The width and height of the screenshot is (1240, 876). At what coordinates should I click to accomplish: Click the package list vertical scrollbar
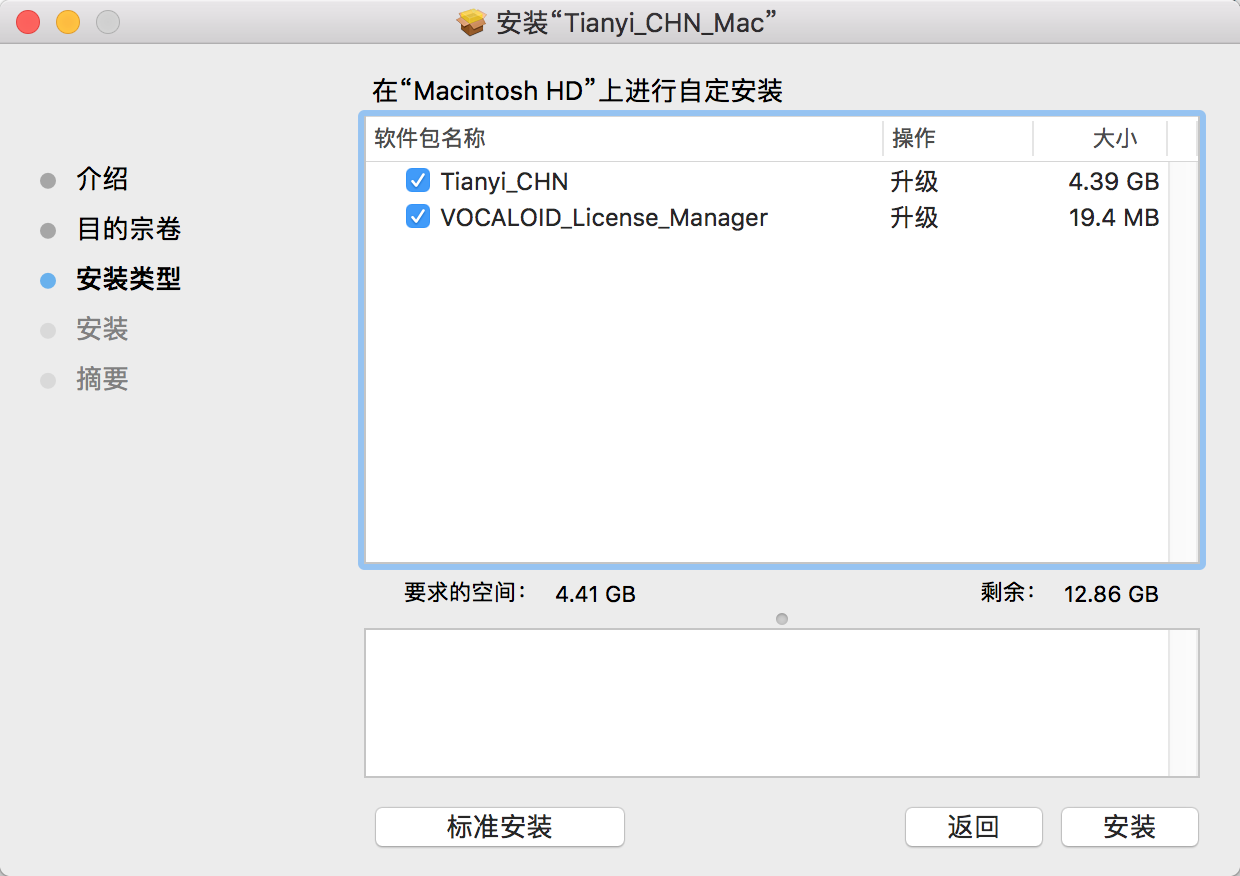click(1183, 361)
